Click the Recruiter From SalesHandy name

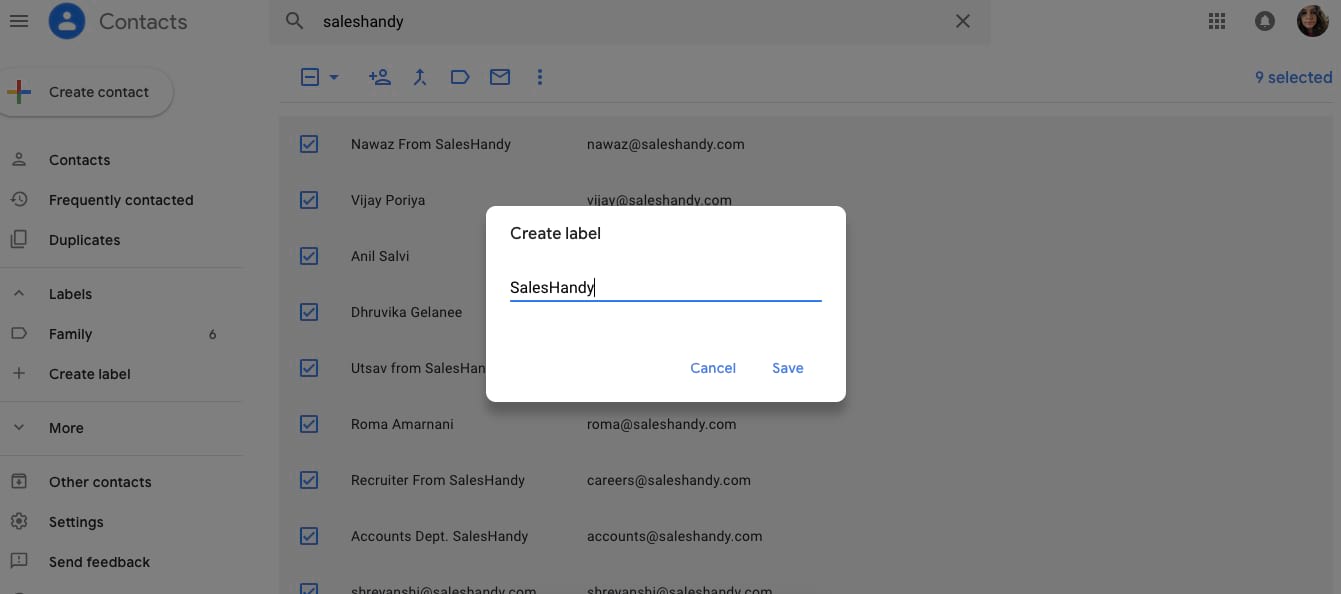(438, 480)
